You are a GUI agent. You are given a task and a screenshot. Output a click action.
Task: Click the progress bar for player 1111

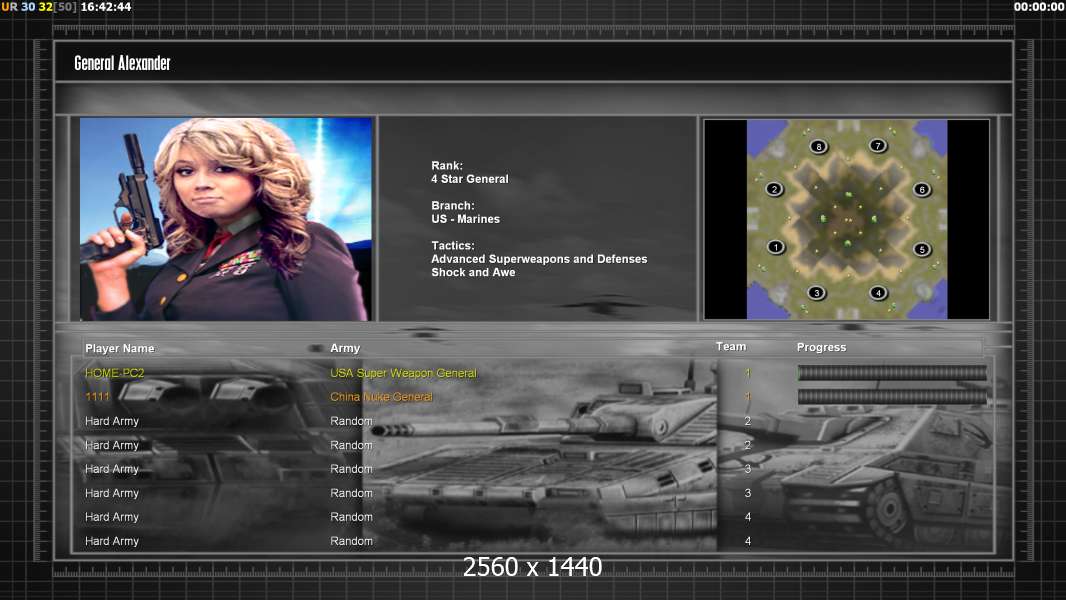click(x=892, y=397)
